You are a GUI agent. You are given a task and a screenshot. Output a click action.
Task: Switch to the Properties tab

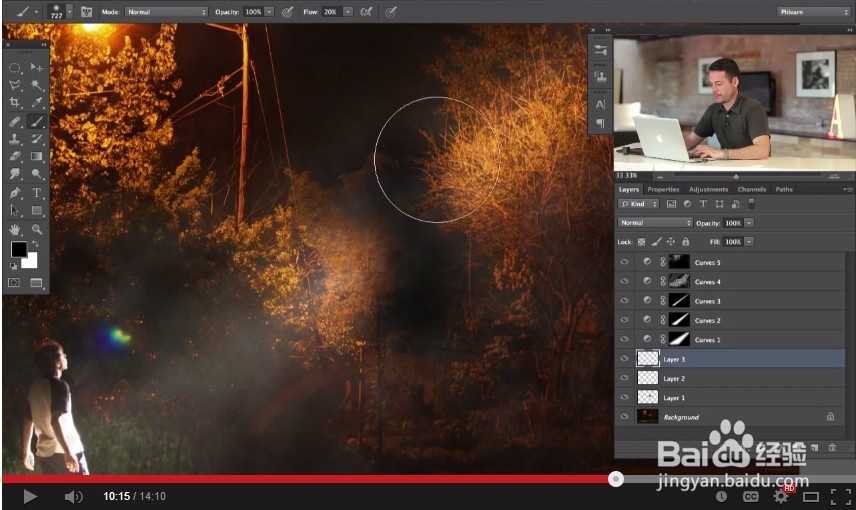pyautogui.click(x=663, y=189)
